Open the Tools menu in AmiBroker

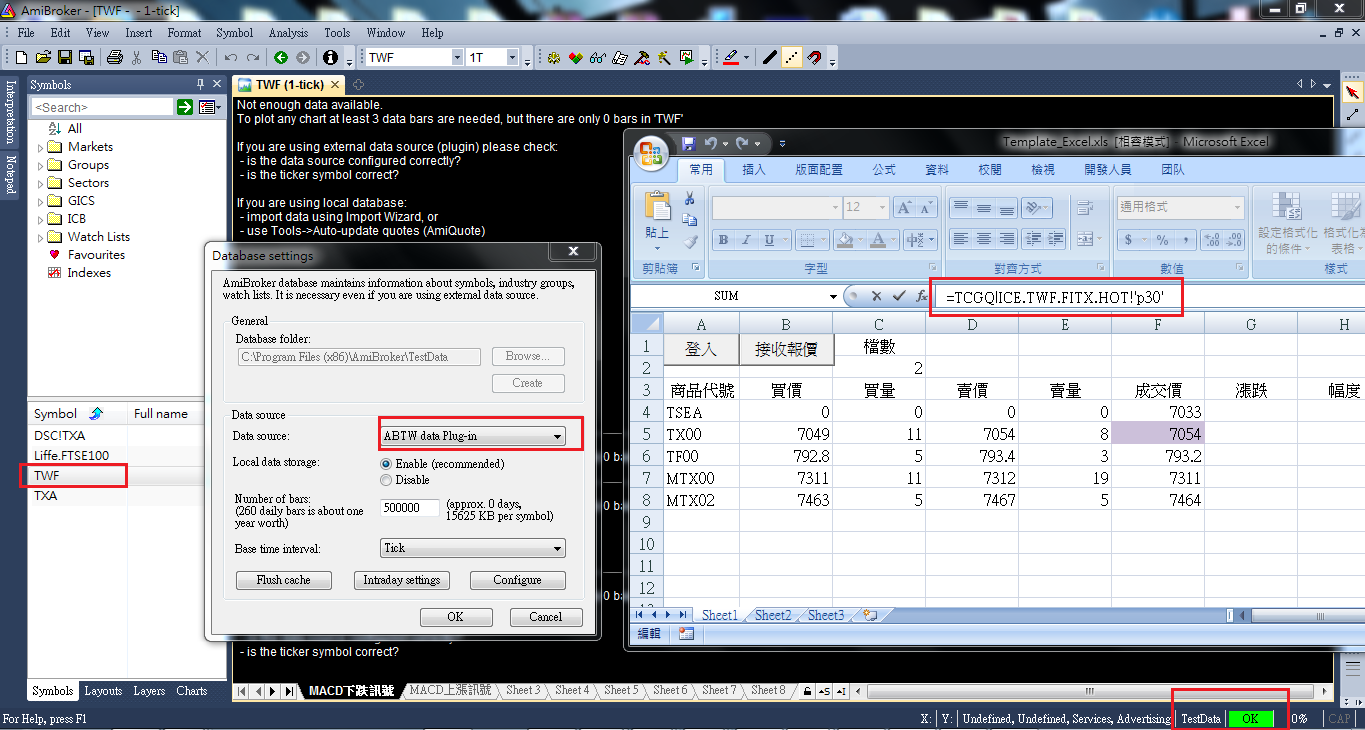coord(337,33)
